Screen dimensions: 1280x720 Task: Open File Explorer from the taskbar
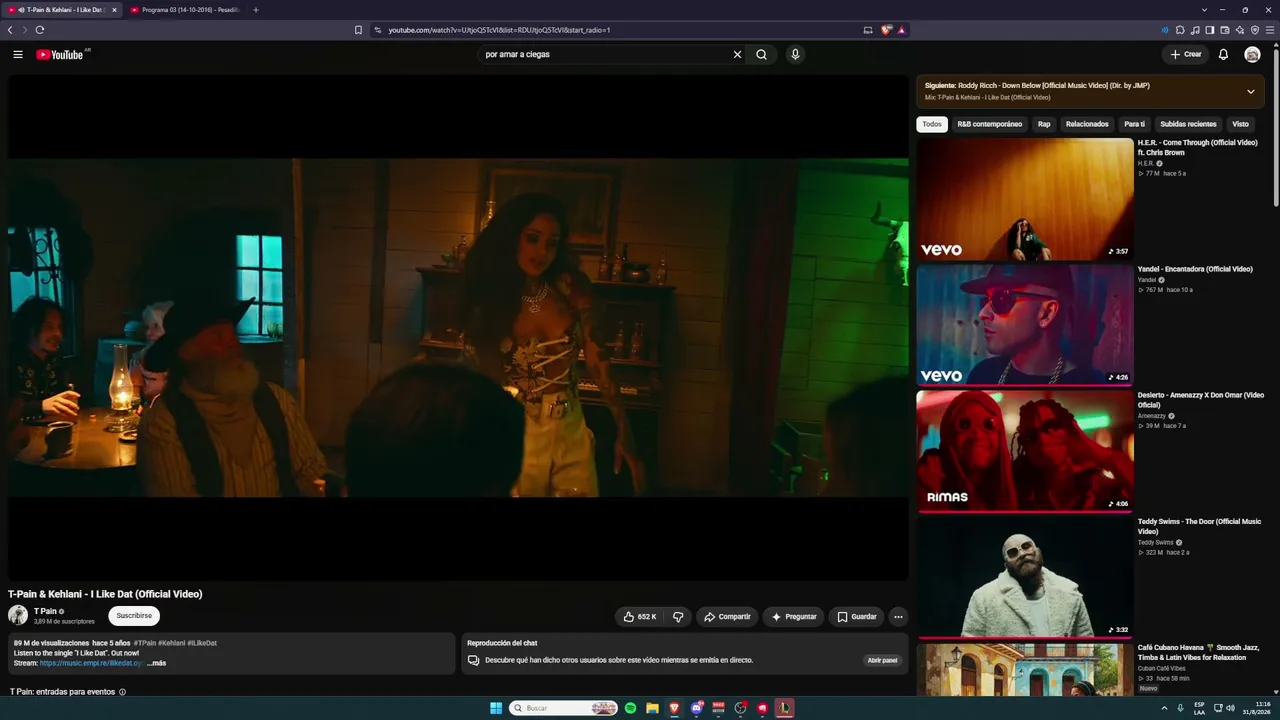click(x=652, y=708)
